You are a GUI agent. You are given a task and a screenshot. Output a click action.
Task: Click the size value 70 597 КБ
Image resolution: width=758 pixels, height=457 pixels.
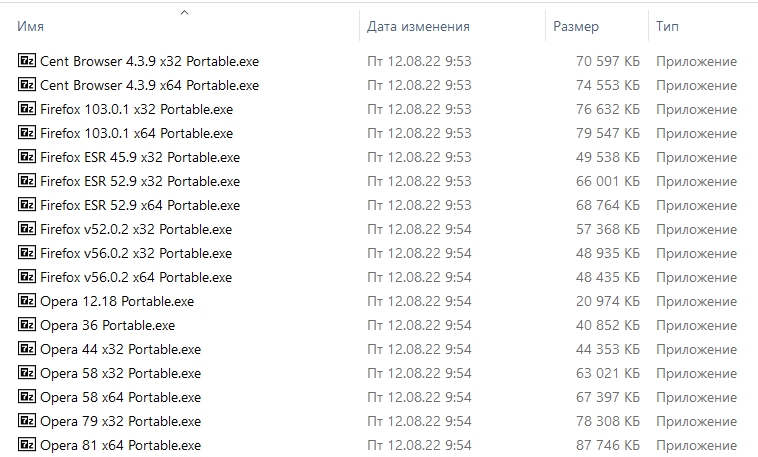tap(608, 61)
